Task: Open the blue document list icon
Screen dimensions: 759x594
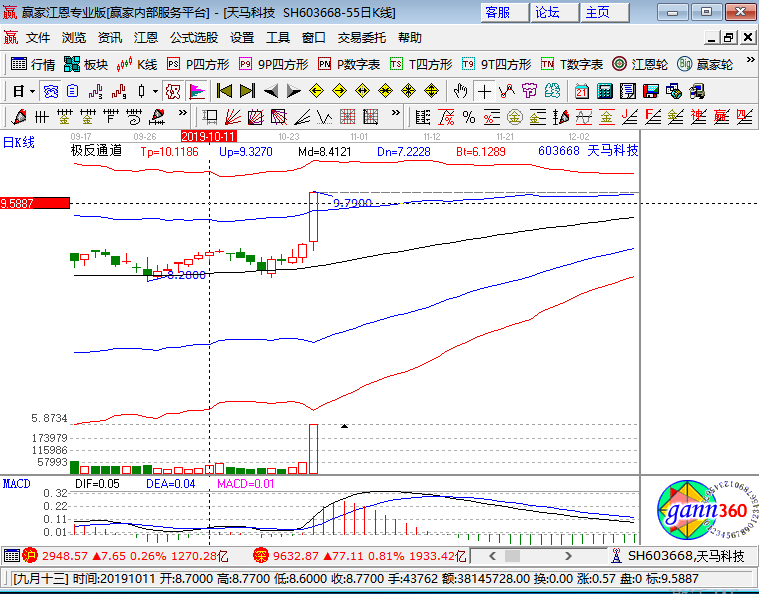Action: tap(73, 91)
